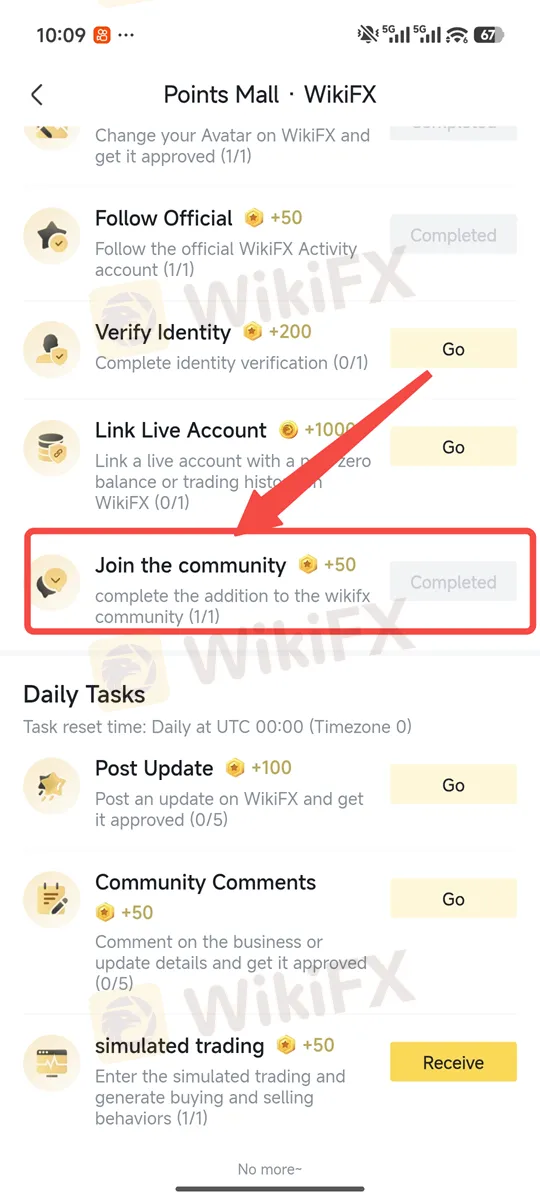Click Go for Post Update
Image resolution: width=540 pixels, height=1200 pixels.
(453, 785)
